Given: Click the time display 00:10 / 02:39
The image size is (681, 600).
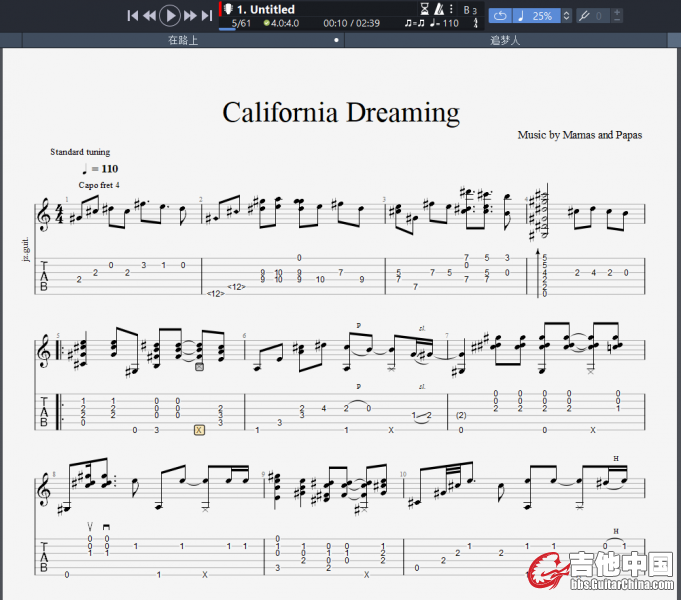Looking at the screenshot, I should tap(351, 23).
